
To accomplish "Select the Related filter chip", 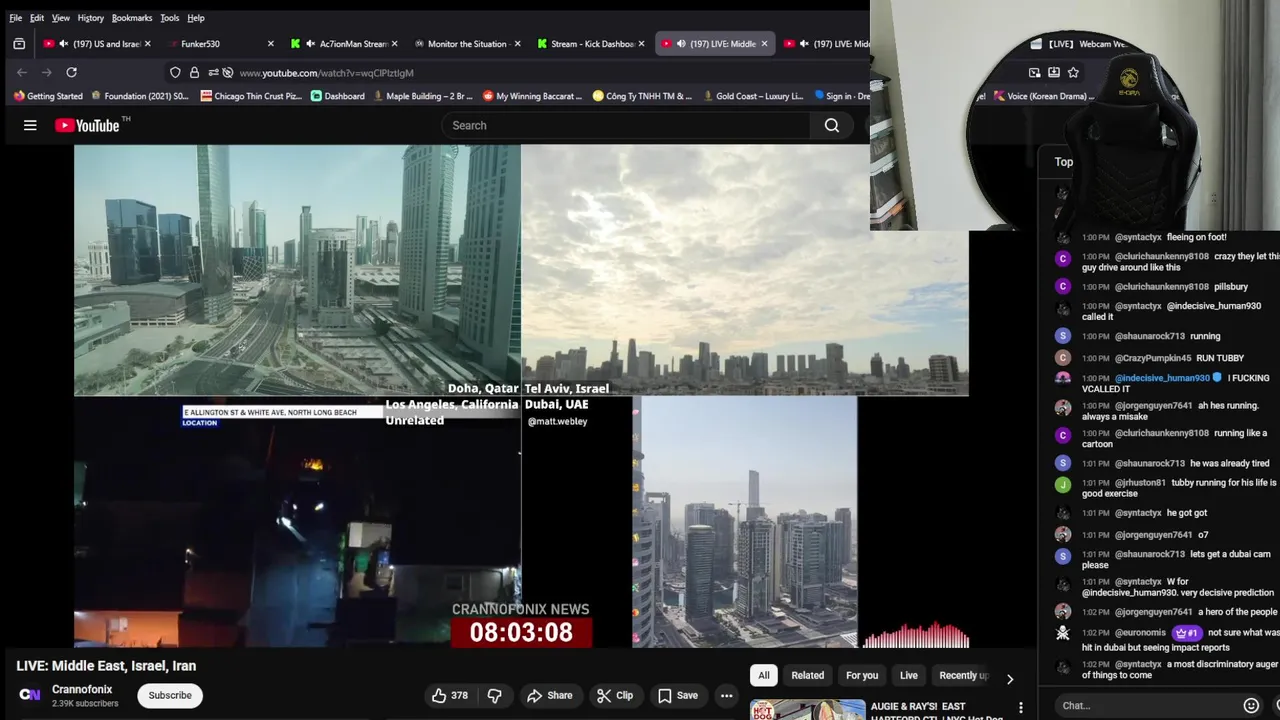I will [x=808, y=675].
